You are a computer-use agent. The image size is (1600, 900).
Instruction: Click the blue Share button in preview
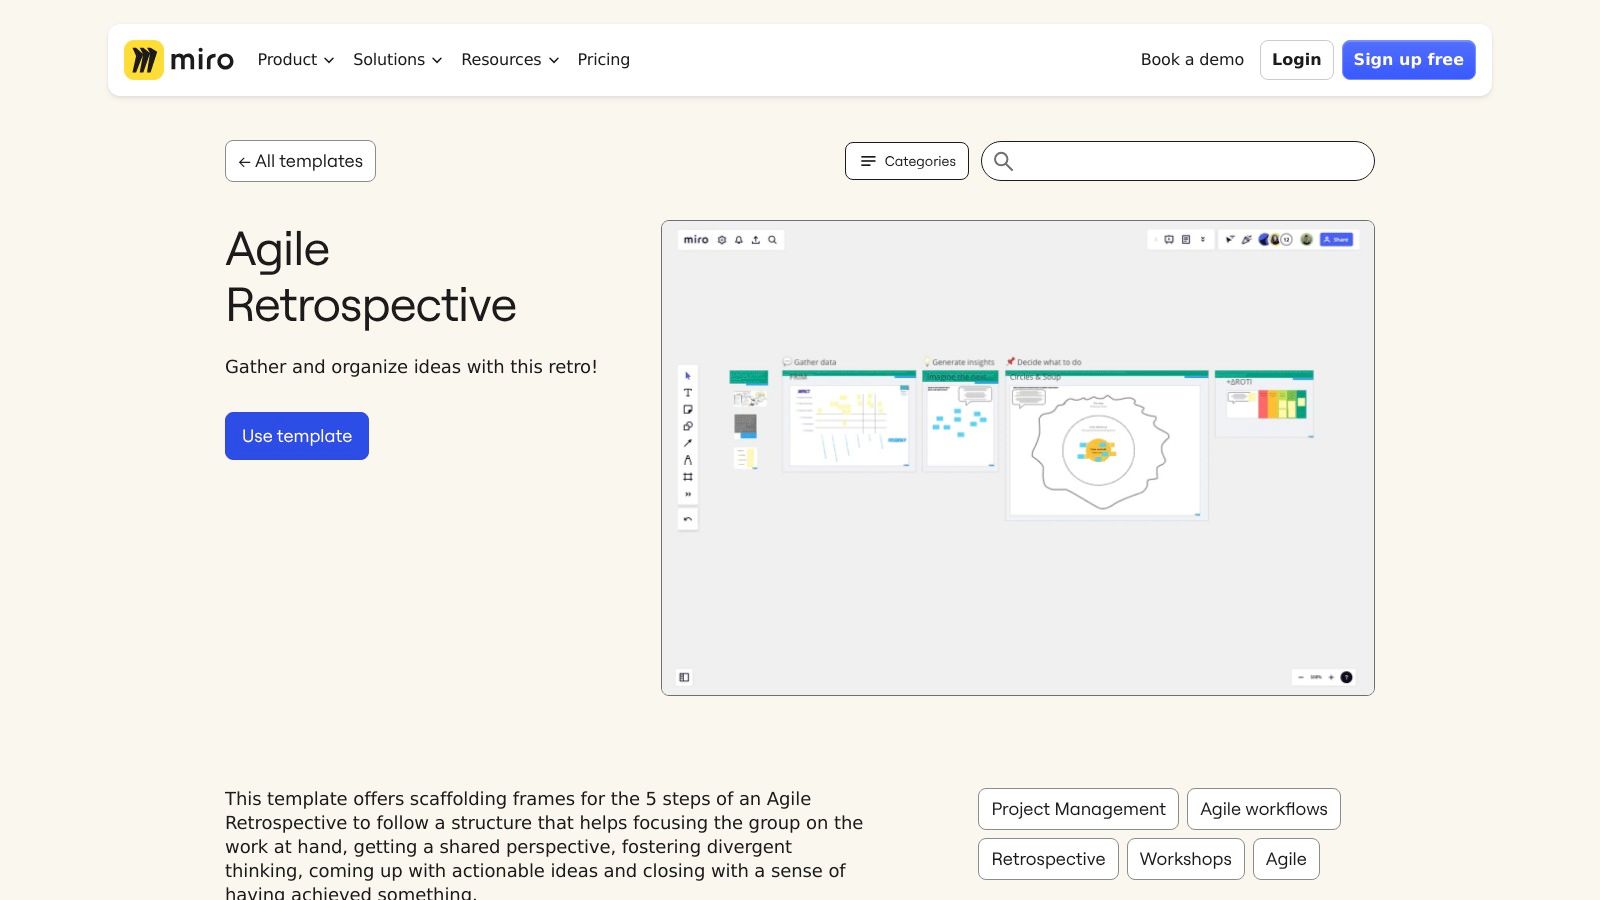[1336, 240]
